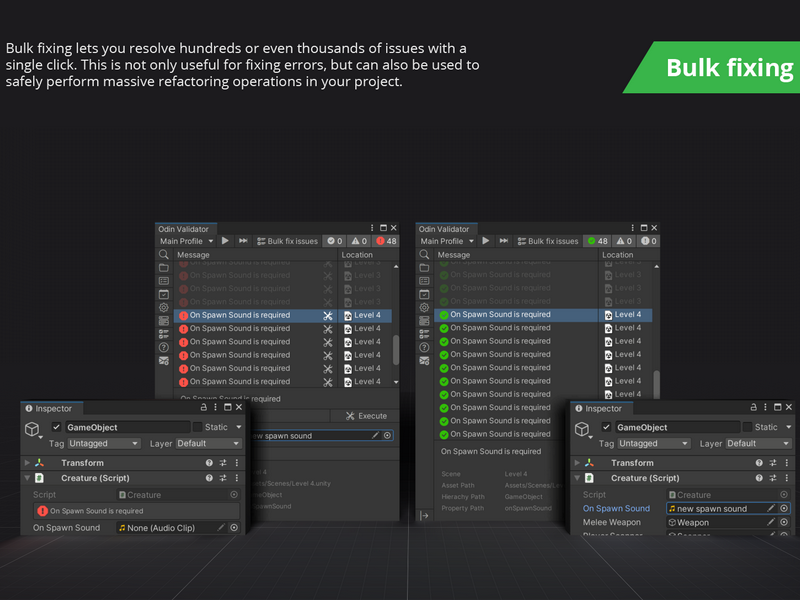Click lock icon on left Inspector panel
800x600 pixels.
(204, 407)
